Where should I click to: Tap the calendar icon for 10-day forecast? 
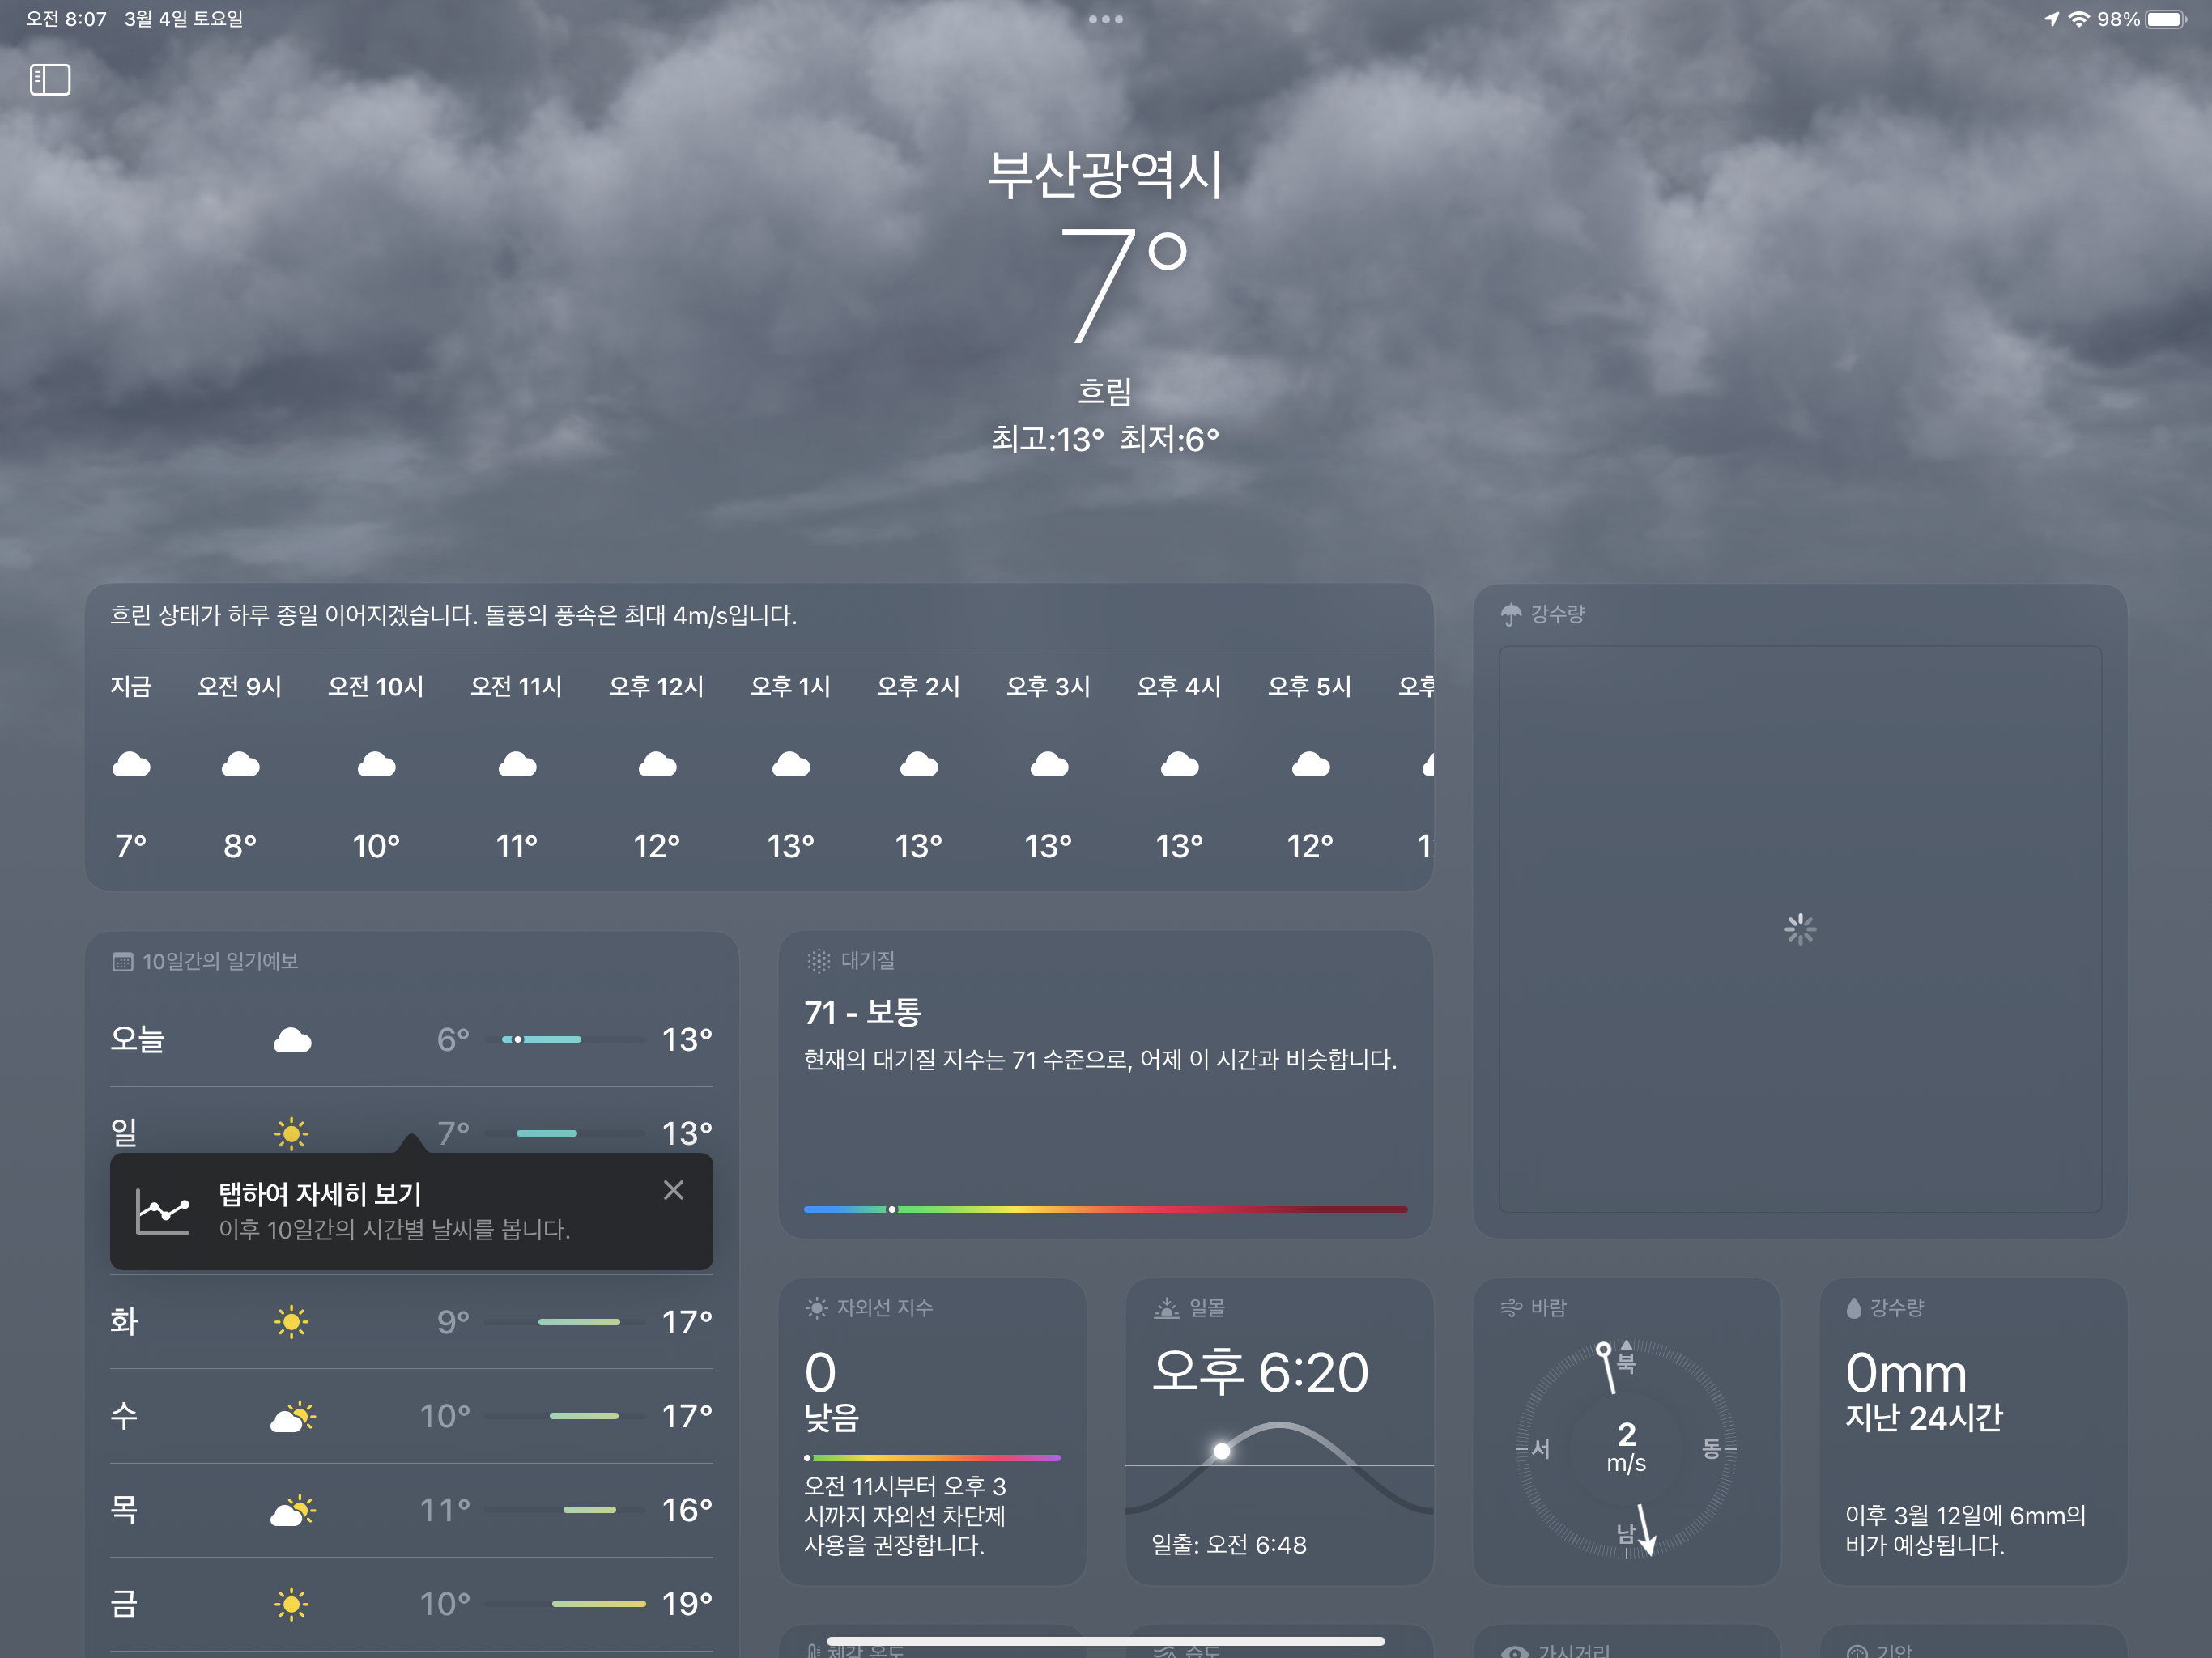click(122, 962)
